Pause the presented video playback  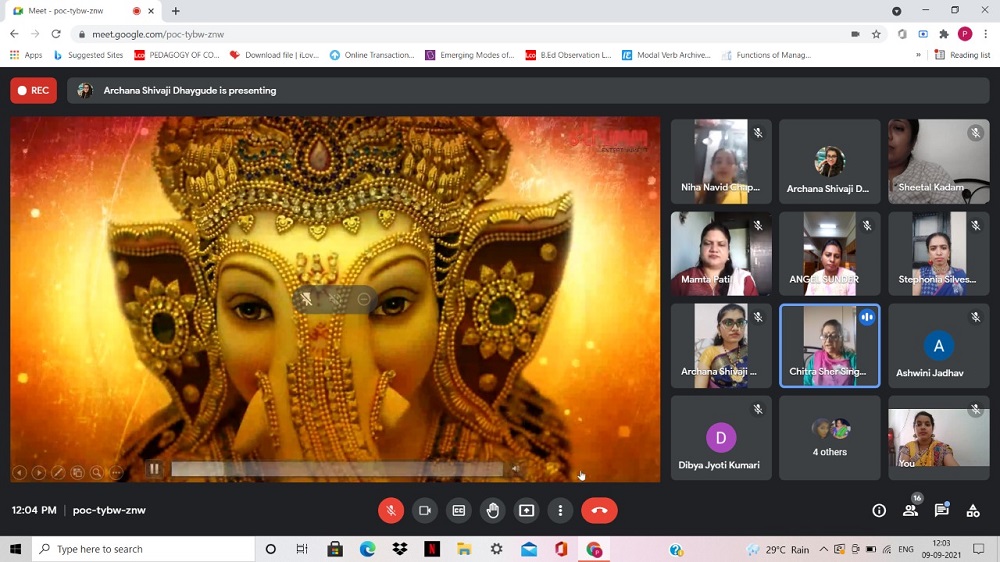coord(154,469)
